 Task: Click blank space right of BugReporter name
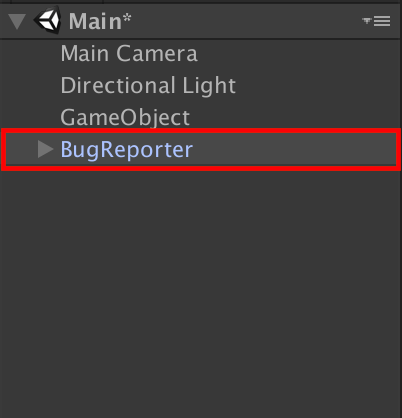click(293, 149)
